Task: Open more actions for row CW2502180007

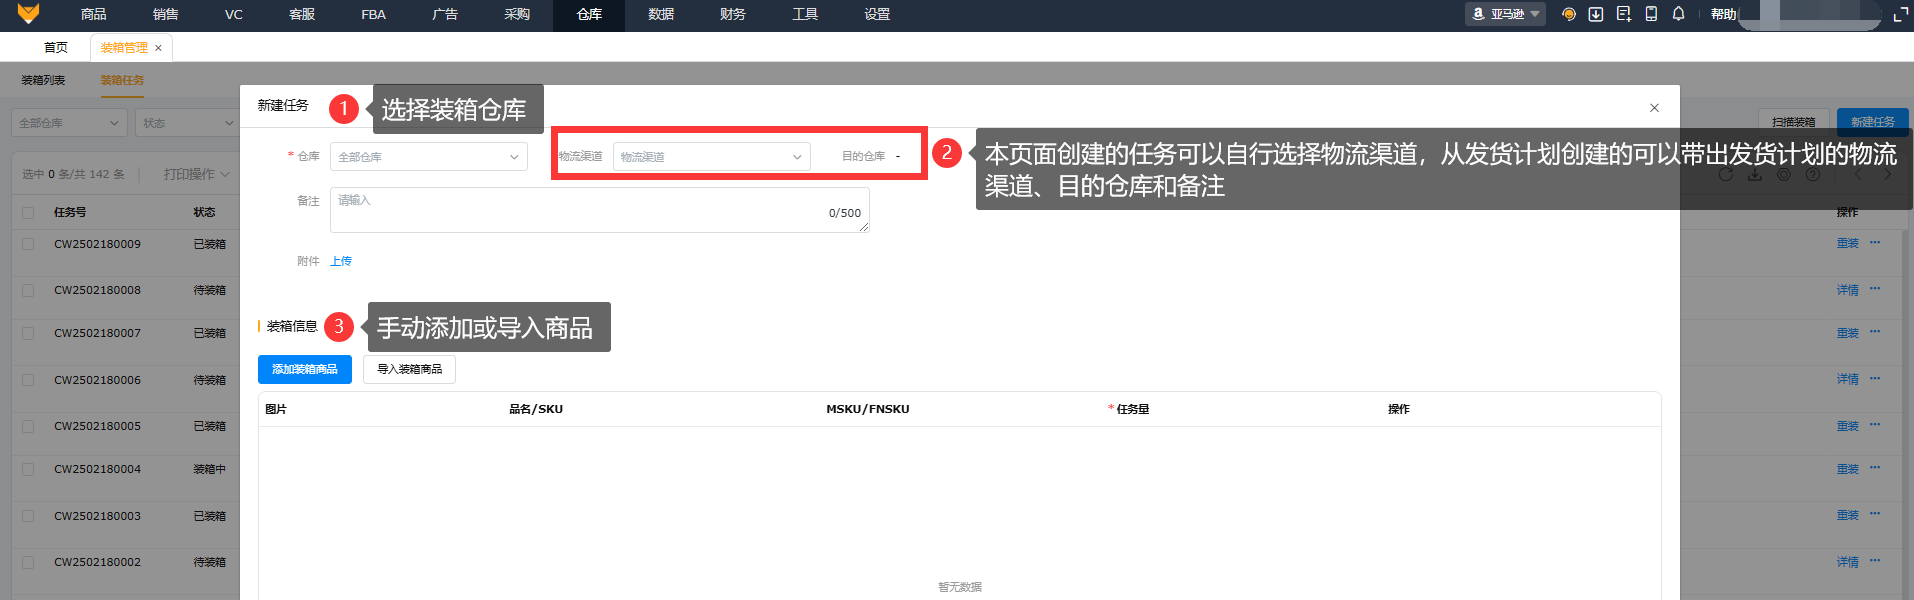Action: click(1875, 331)
